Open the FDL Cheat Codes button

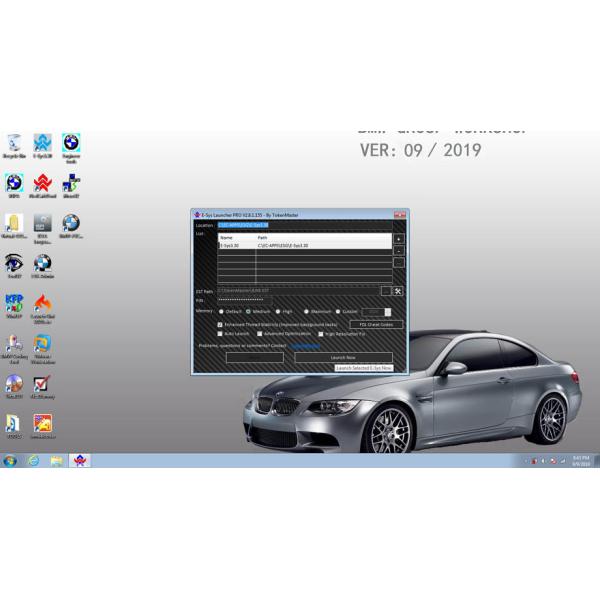tap(376, 324)
